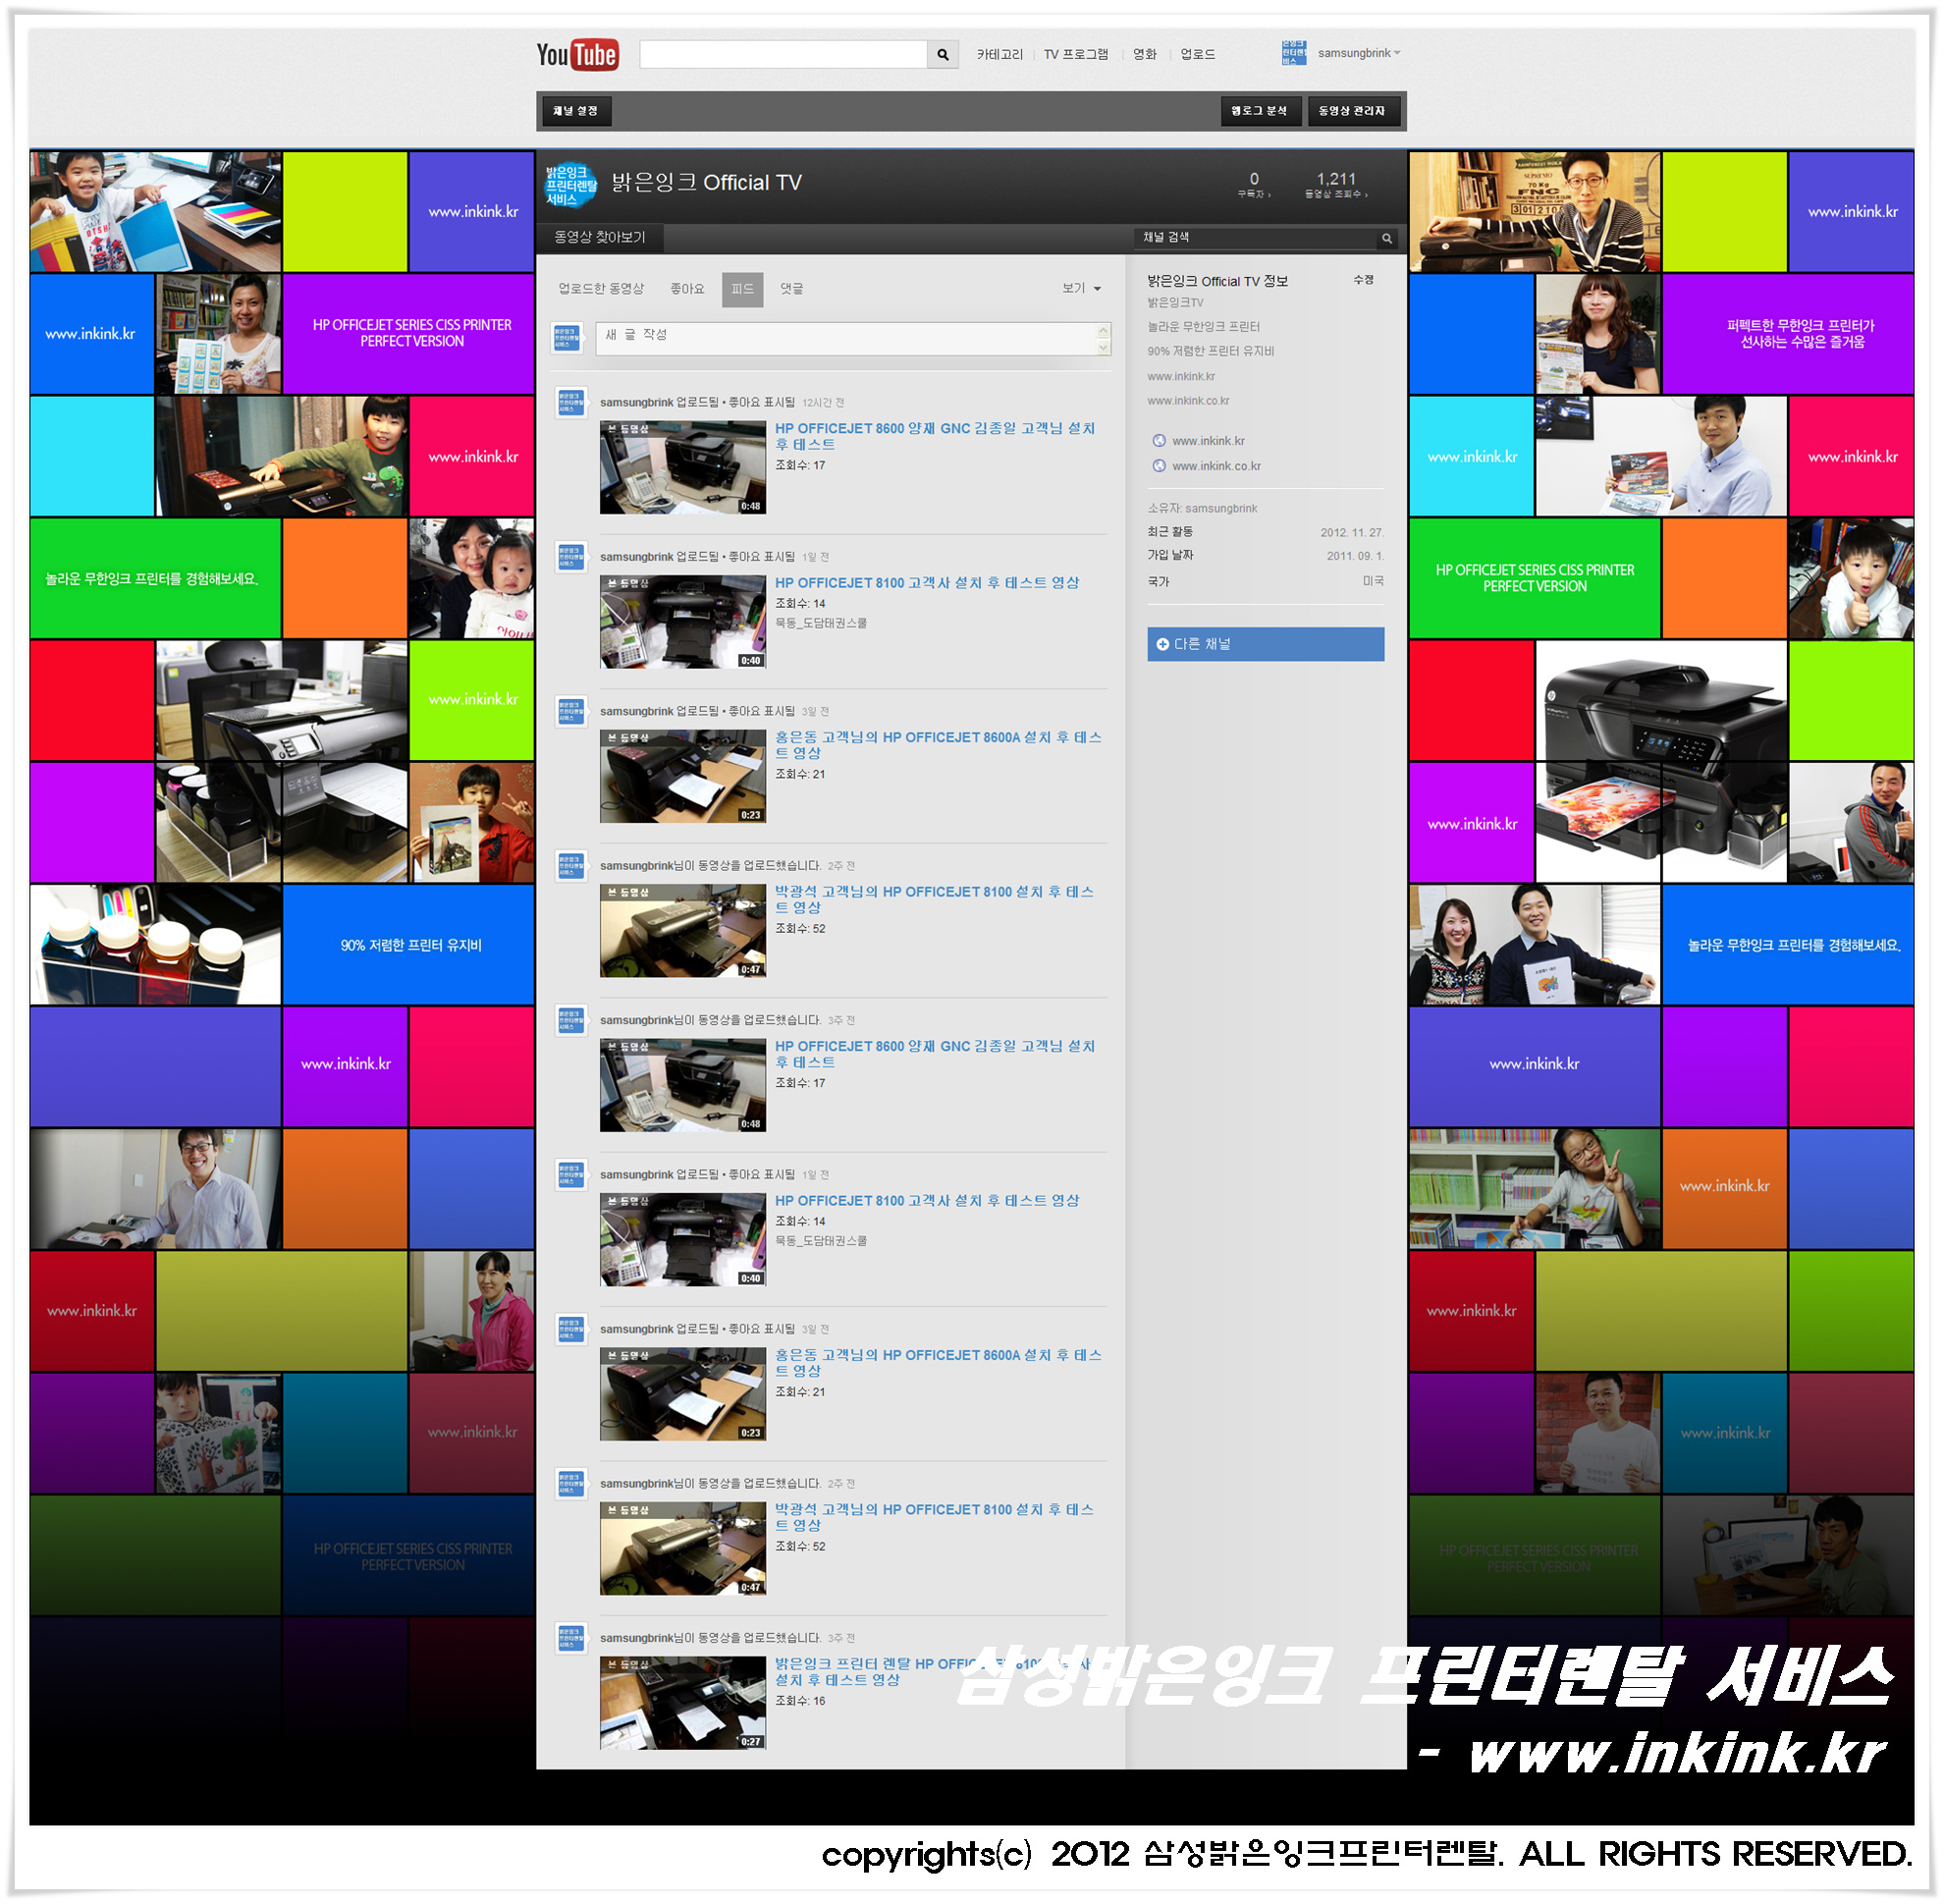Click the scrollbar up arrow on the 새 글 작성 box

click(x=1102, y=330)
